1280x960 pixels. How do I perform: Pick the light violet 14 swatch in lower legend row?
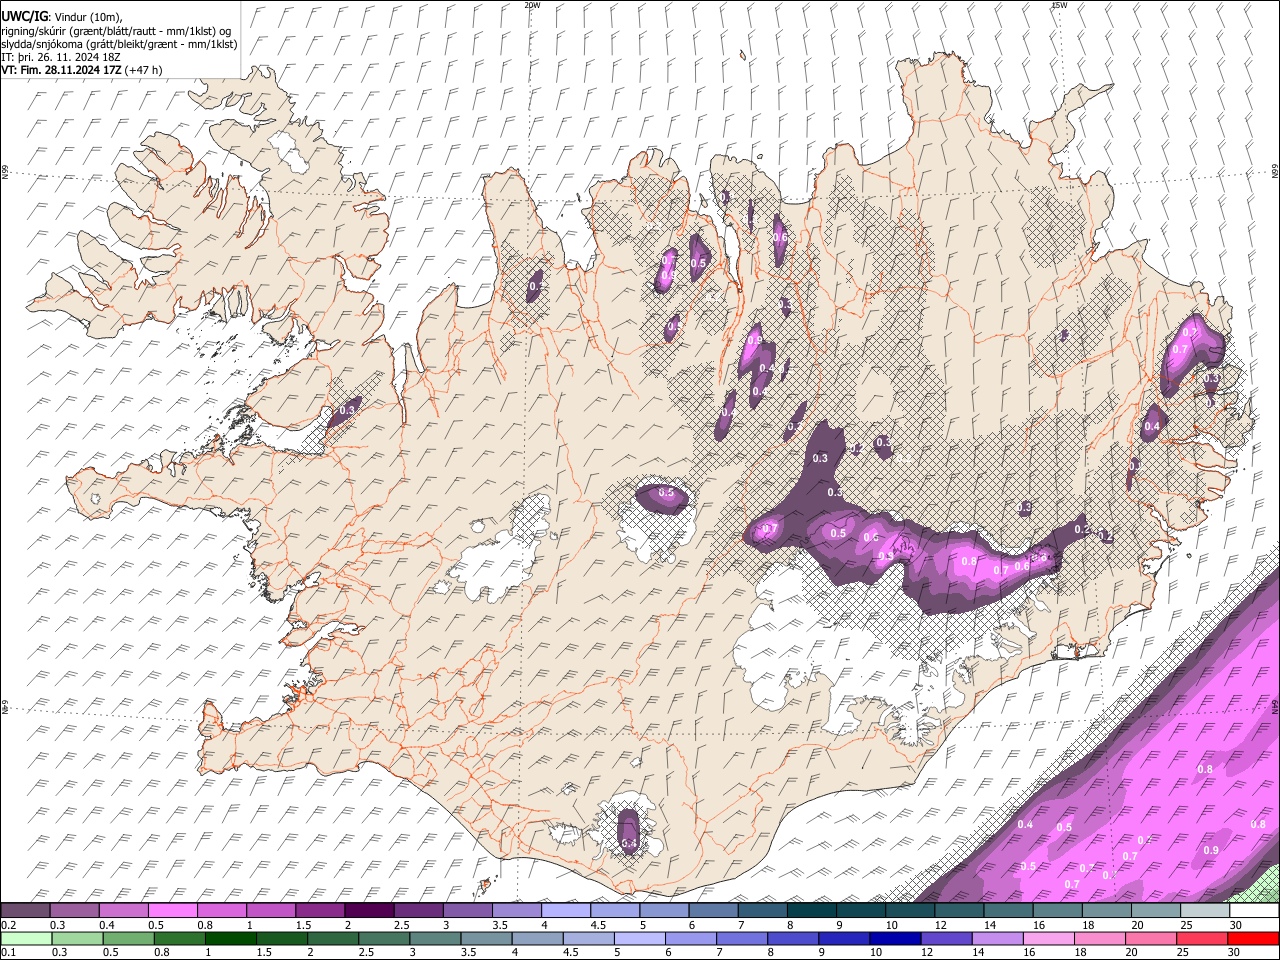(998, 938)
